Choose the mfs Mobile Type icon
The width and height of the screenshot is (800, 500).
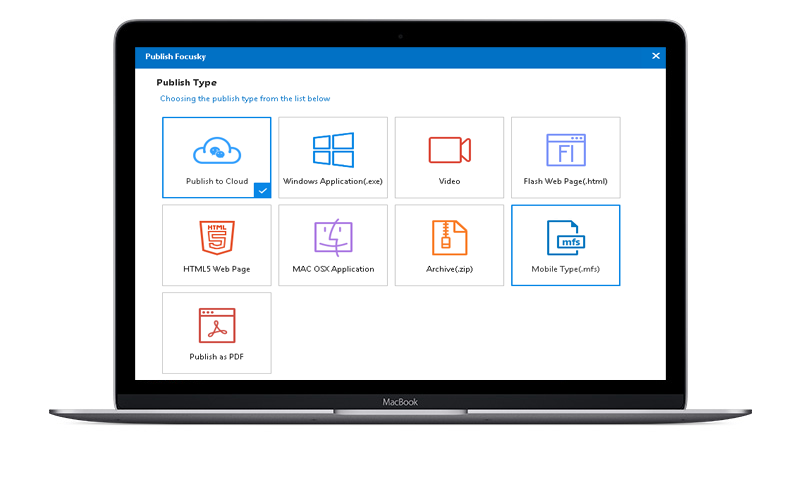(x=566, y=238)
